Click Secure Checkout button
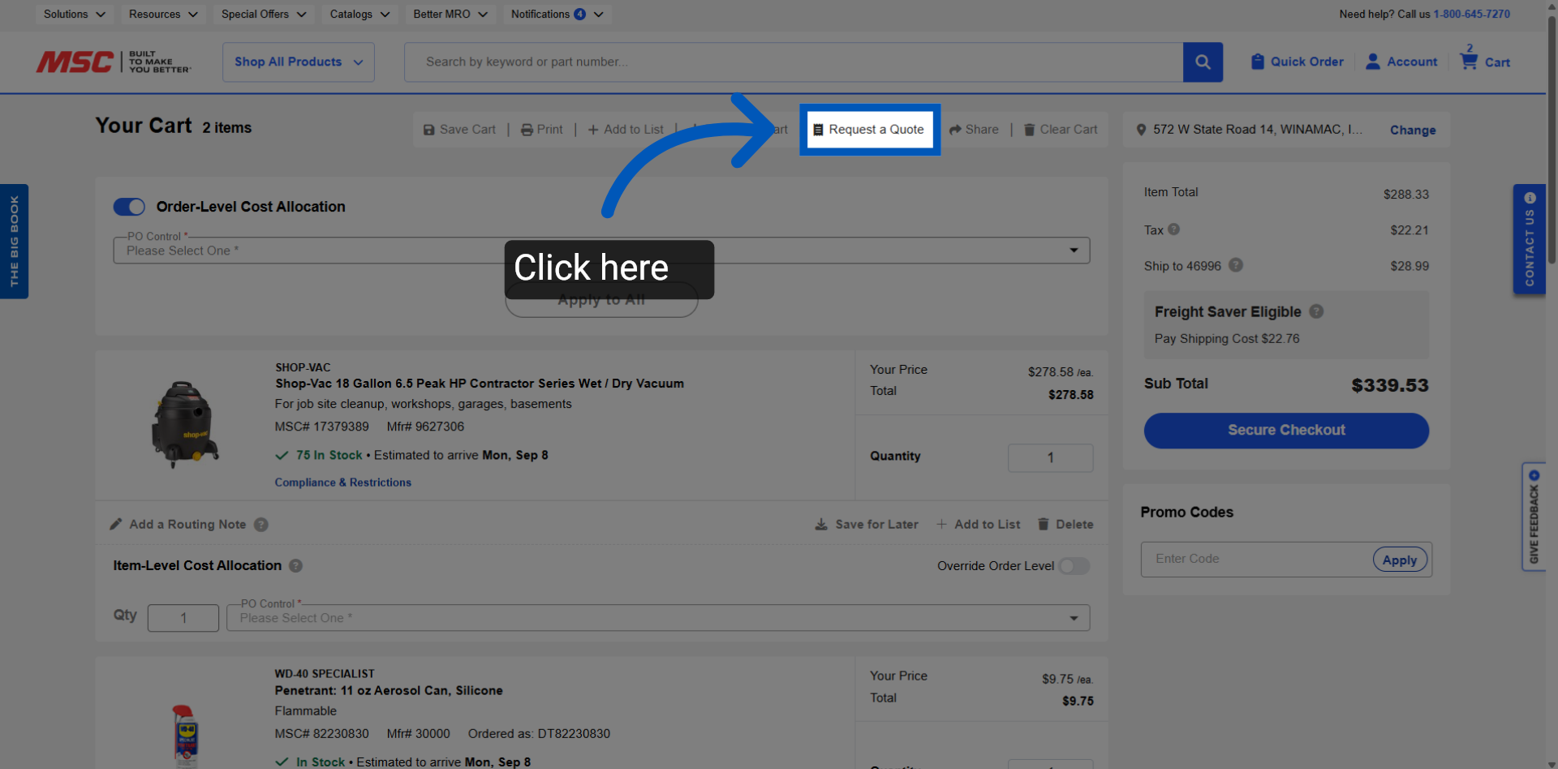 (x=1286, y=430)
